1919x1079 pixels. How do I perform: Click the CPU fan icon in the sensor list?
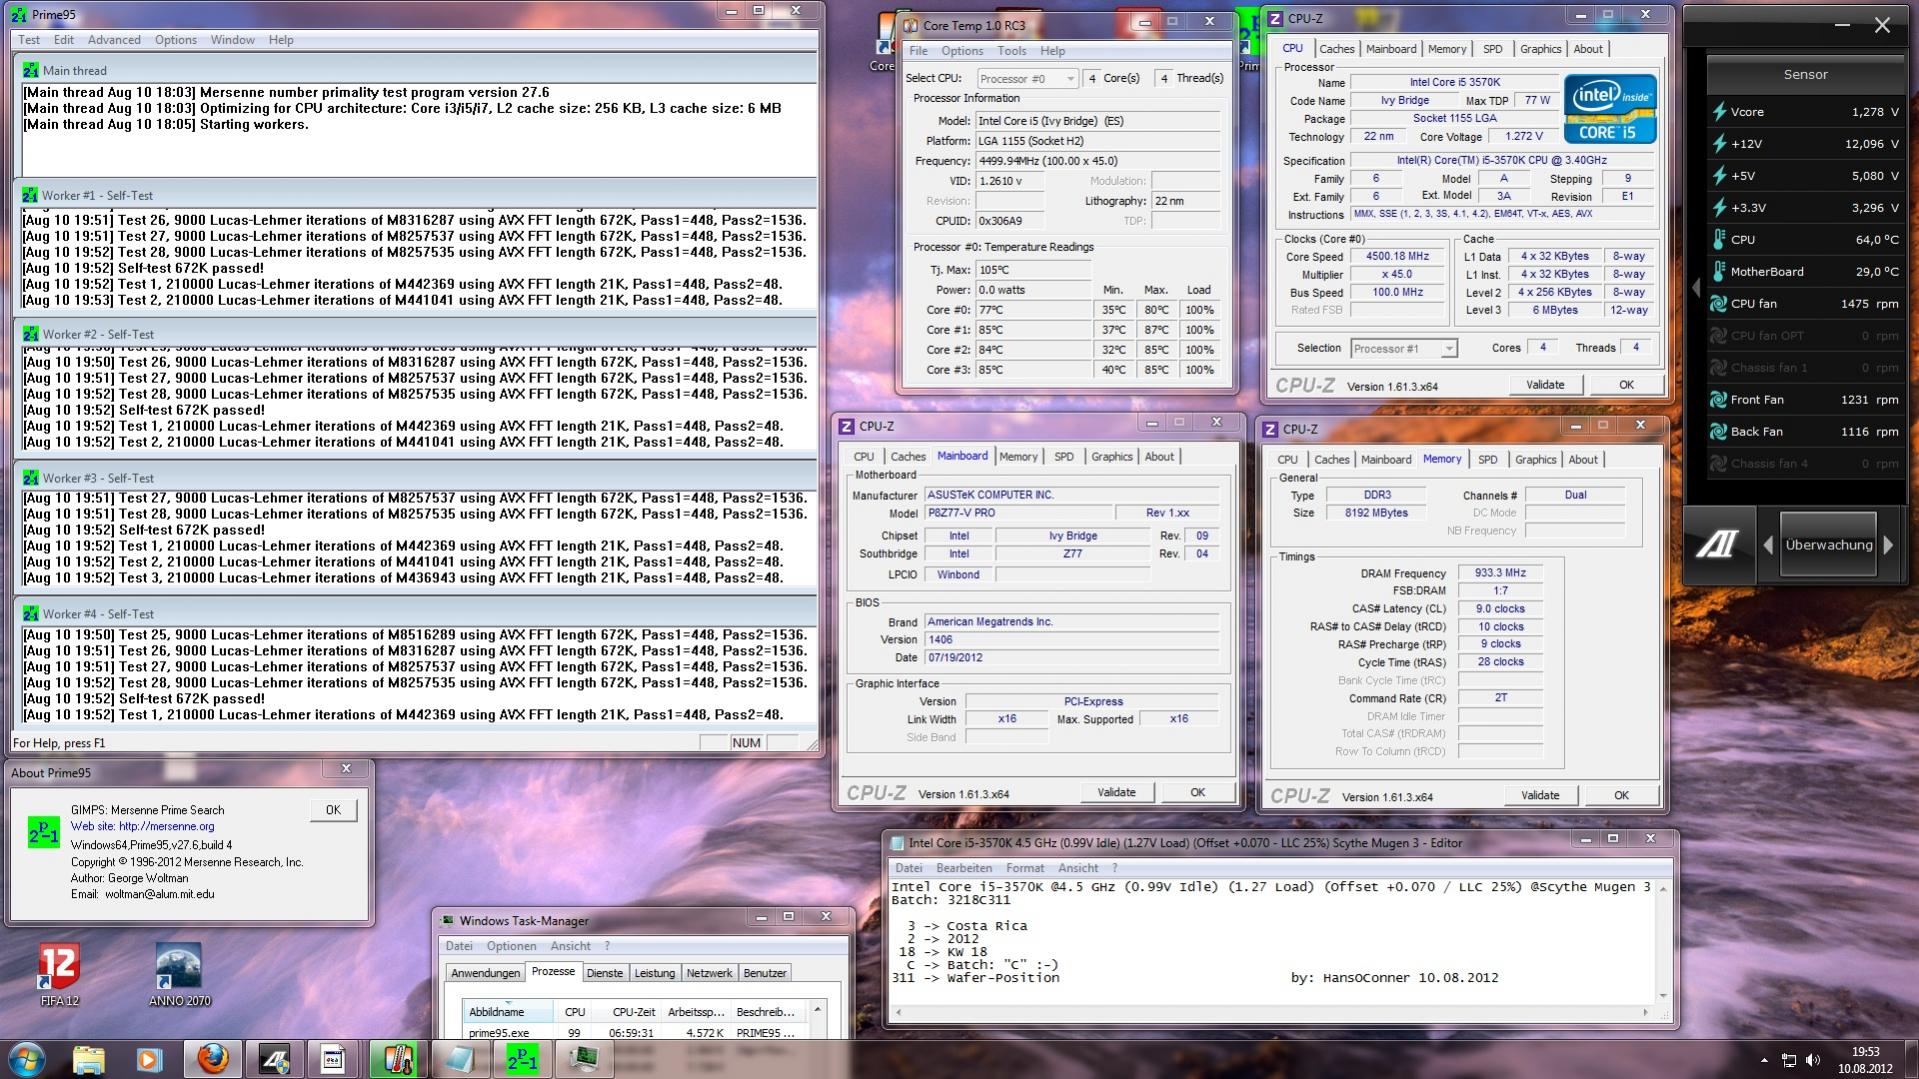pos(1719,304)
